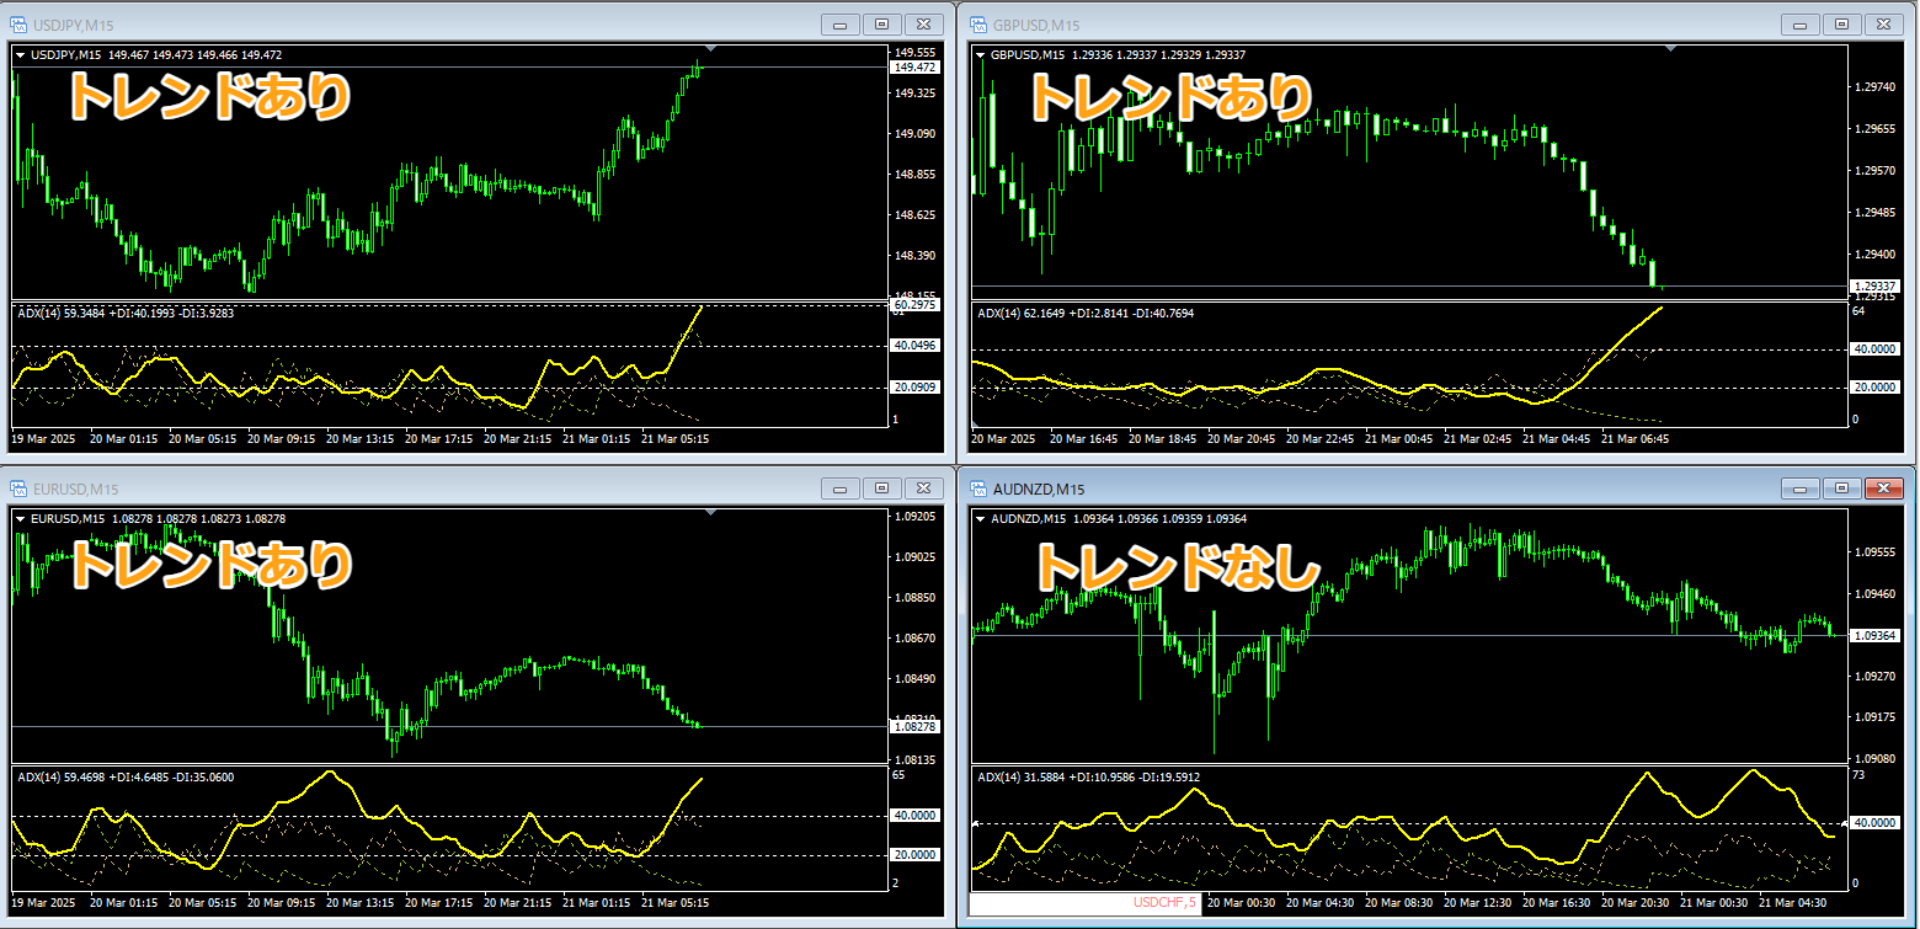Click the chart shift marker in the GBPUSD chart
The height and width of the screenshot is (929, 1920).
1671,48
